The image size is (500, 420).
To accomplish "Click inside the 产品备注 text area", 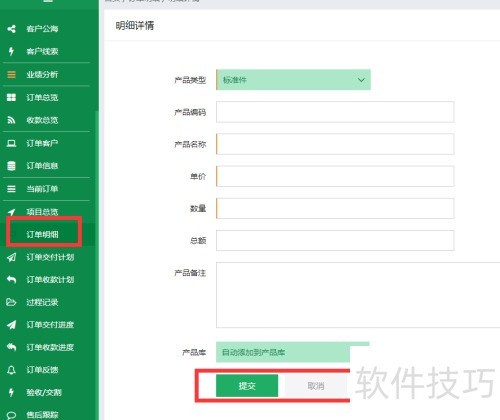I will (x=358, y=295).
